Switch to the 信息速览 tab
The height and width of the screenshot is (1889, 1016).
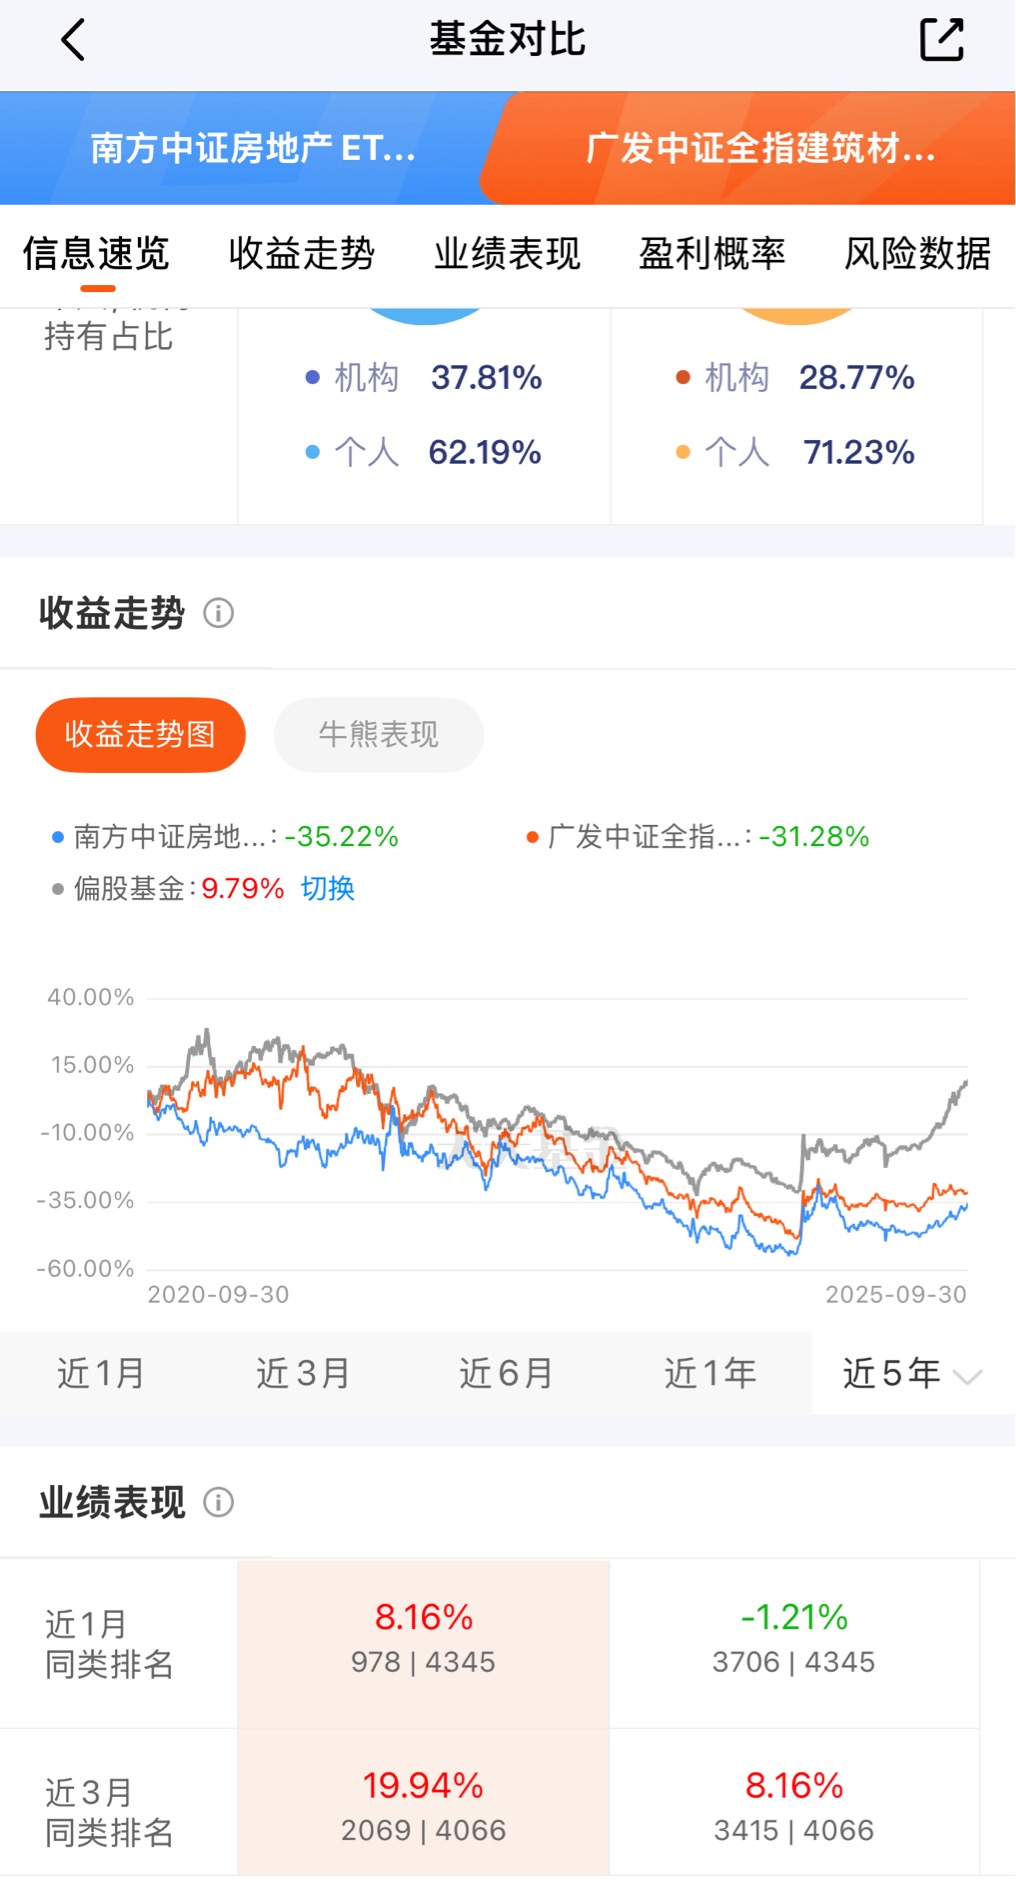pyautogui.click(x=96, y=254)
